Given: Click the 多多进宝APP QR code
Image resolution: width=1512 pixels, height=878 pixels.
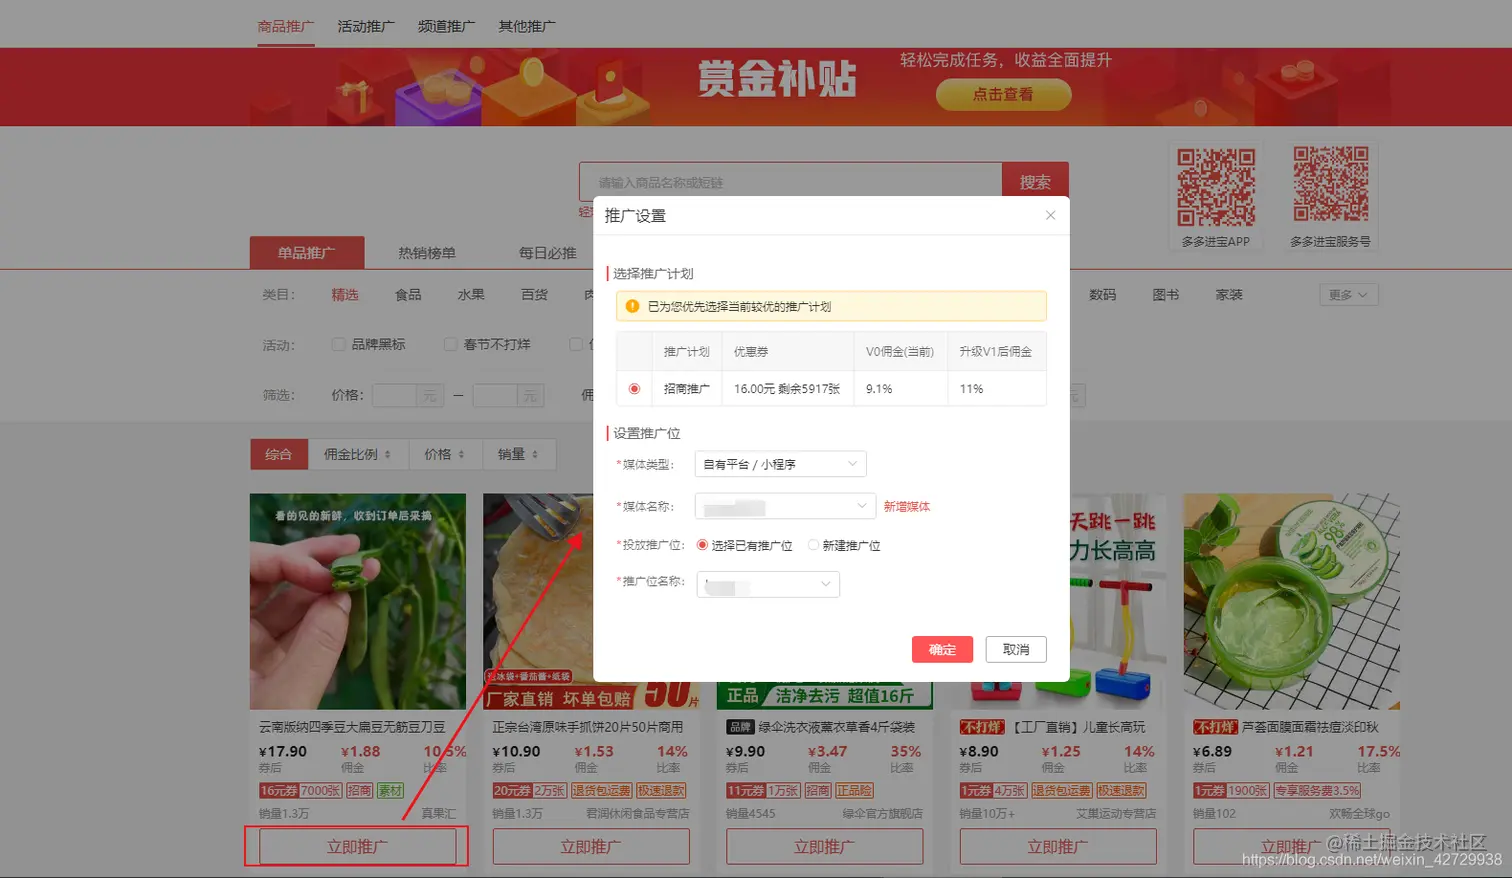Looking at the screenshot, I should (x=1216, y=187).
